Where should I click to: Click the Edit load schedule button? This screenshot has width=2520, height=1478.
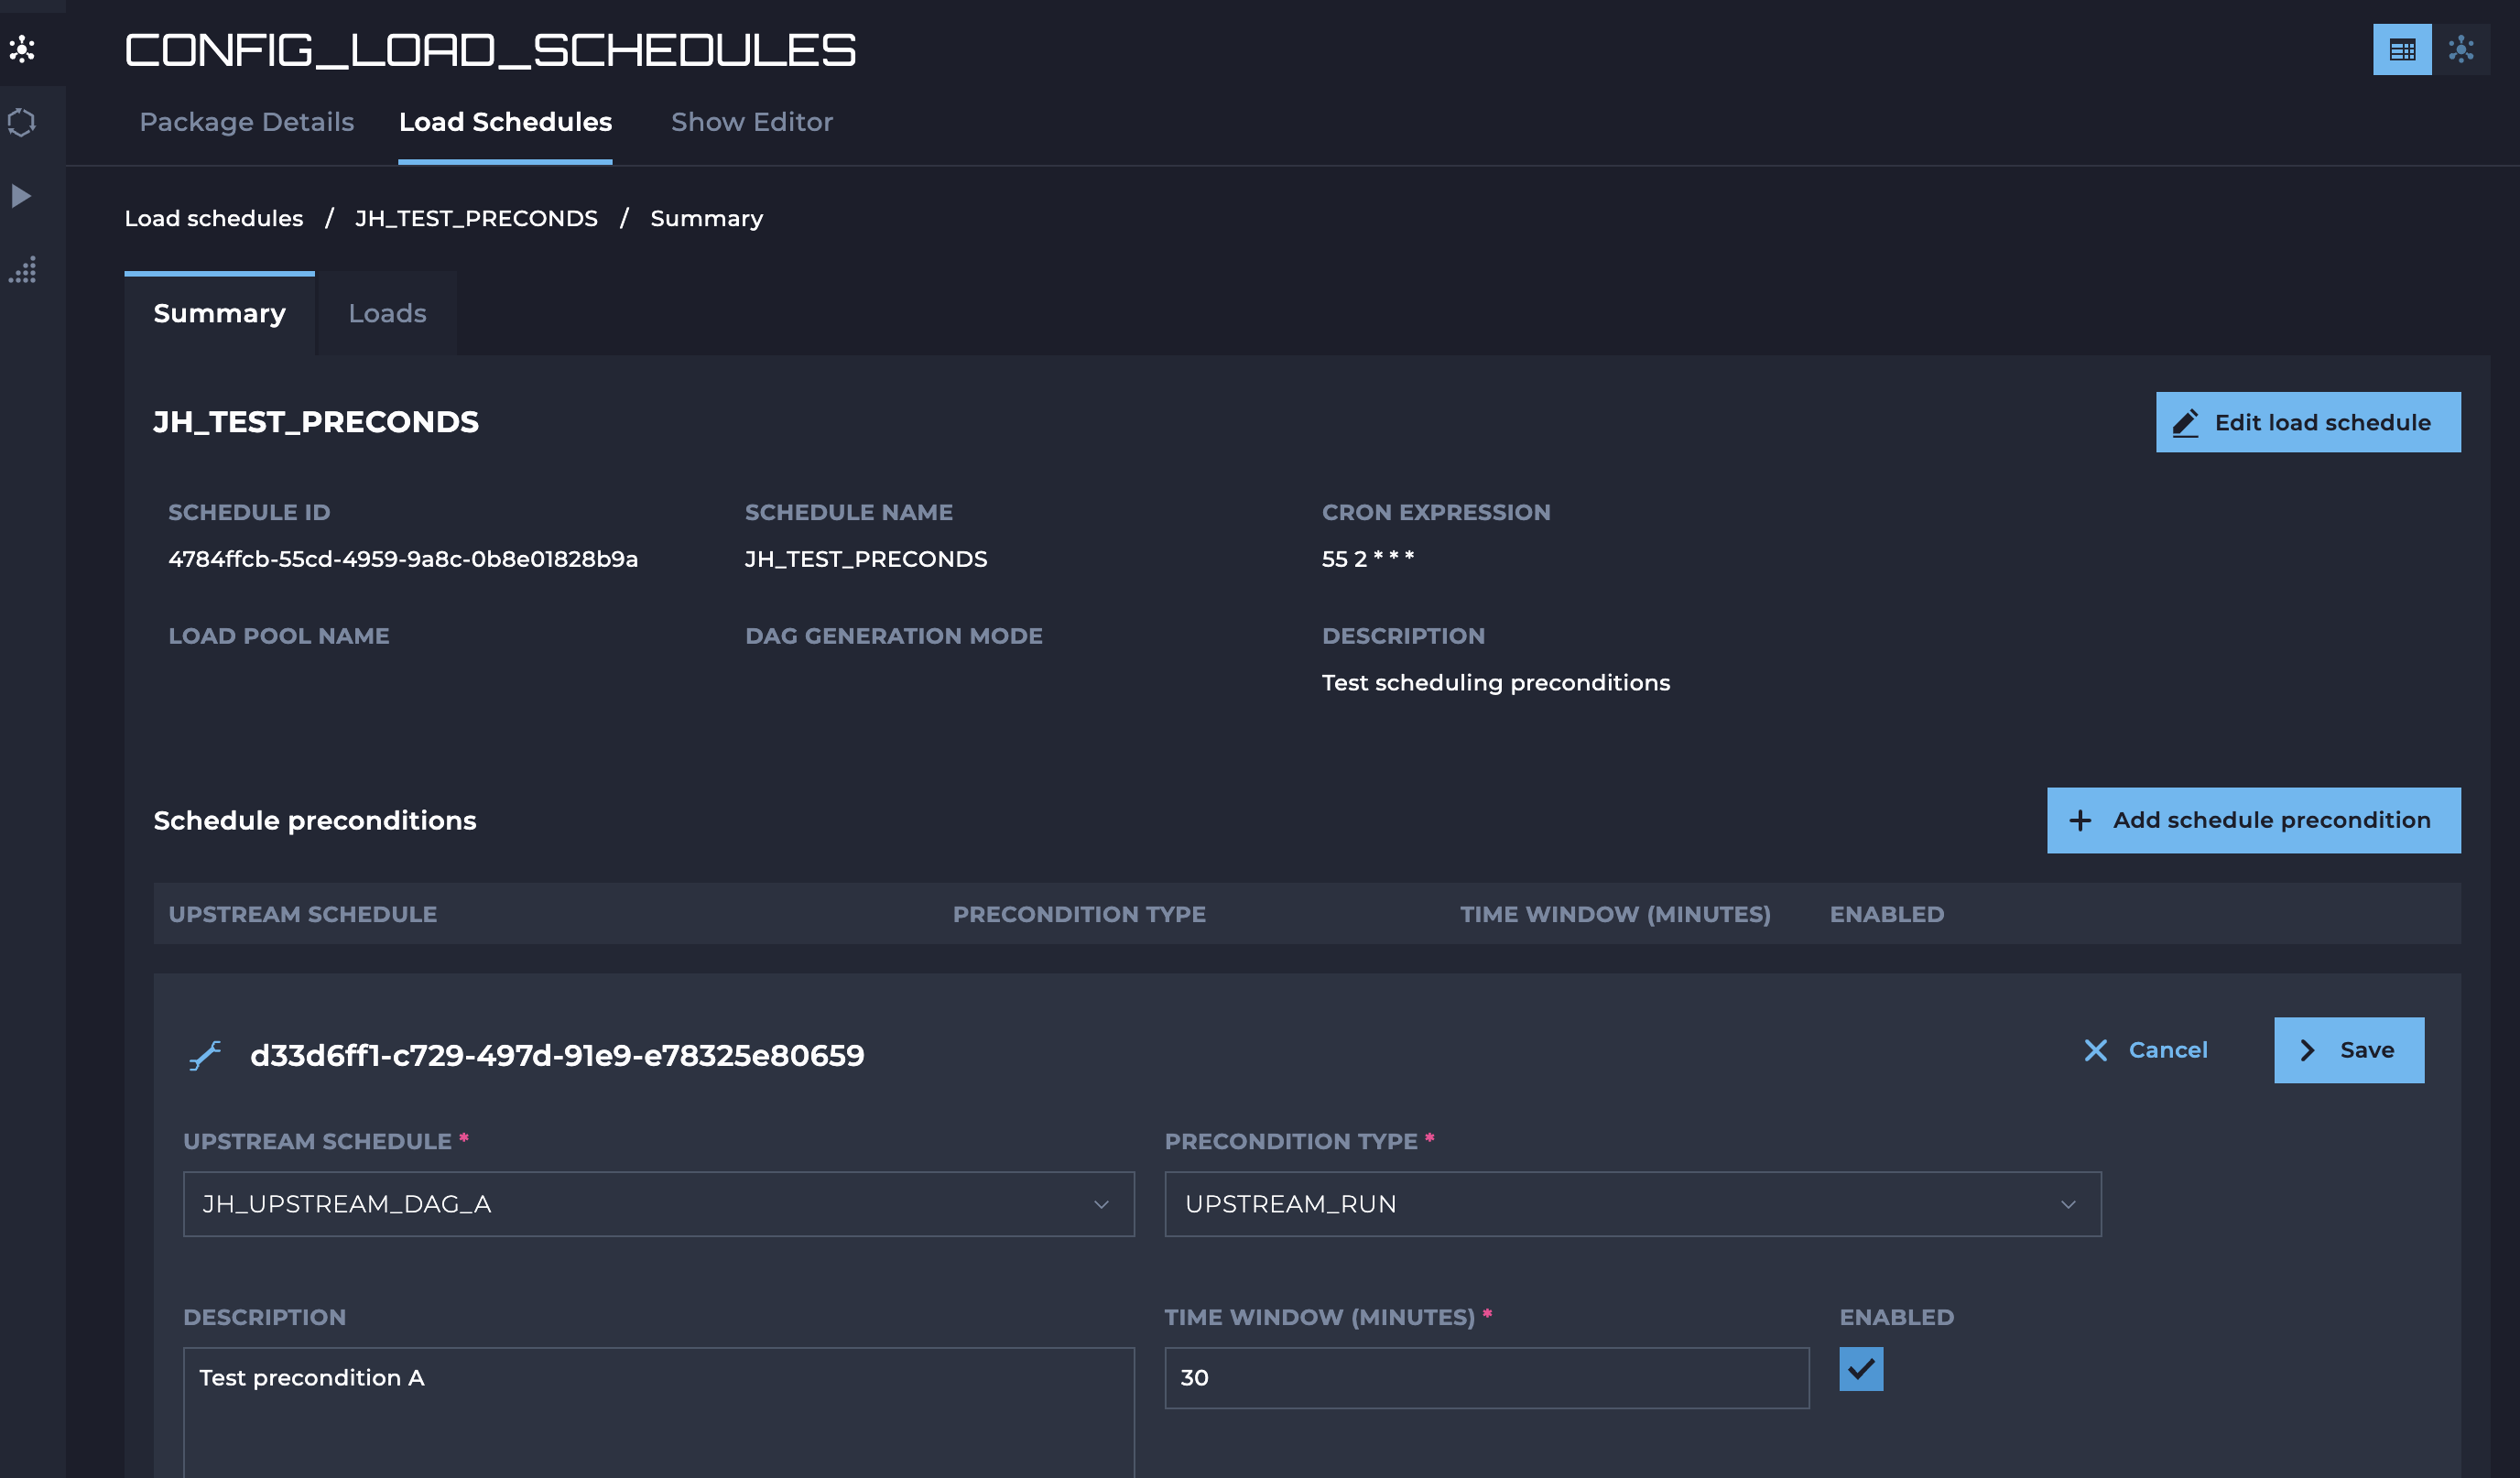(x=2307, y=422)
